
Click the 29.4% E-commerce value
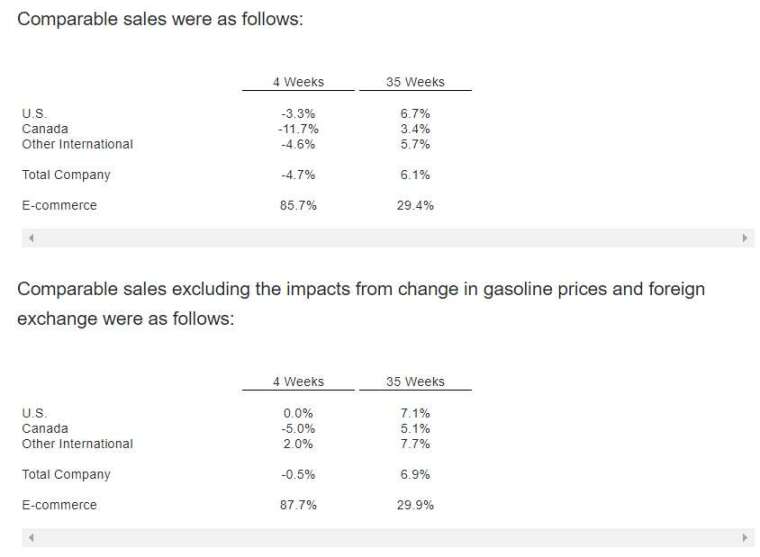pos(415,206)
